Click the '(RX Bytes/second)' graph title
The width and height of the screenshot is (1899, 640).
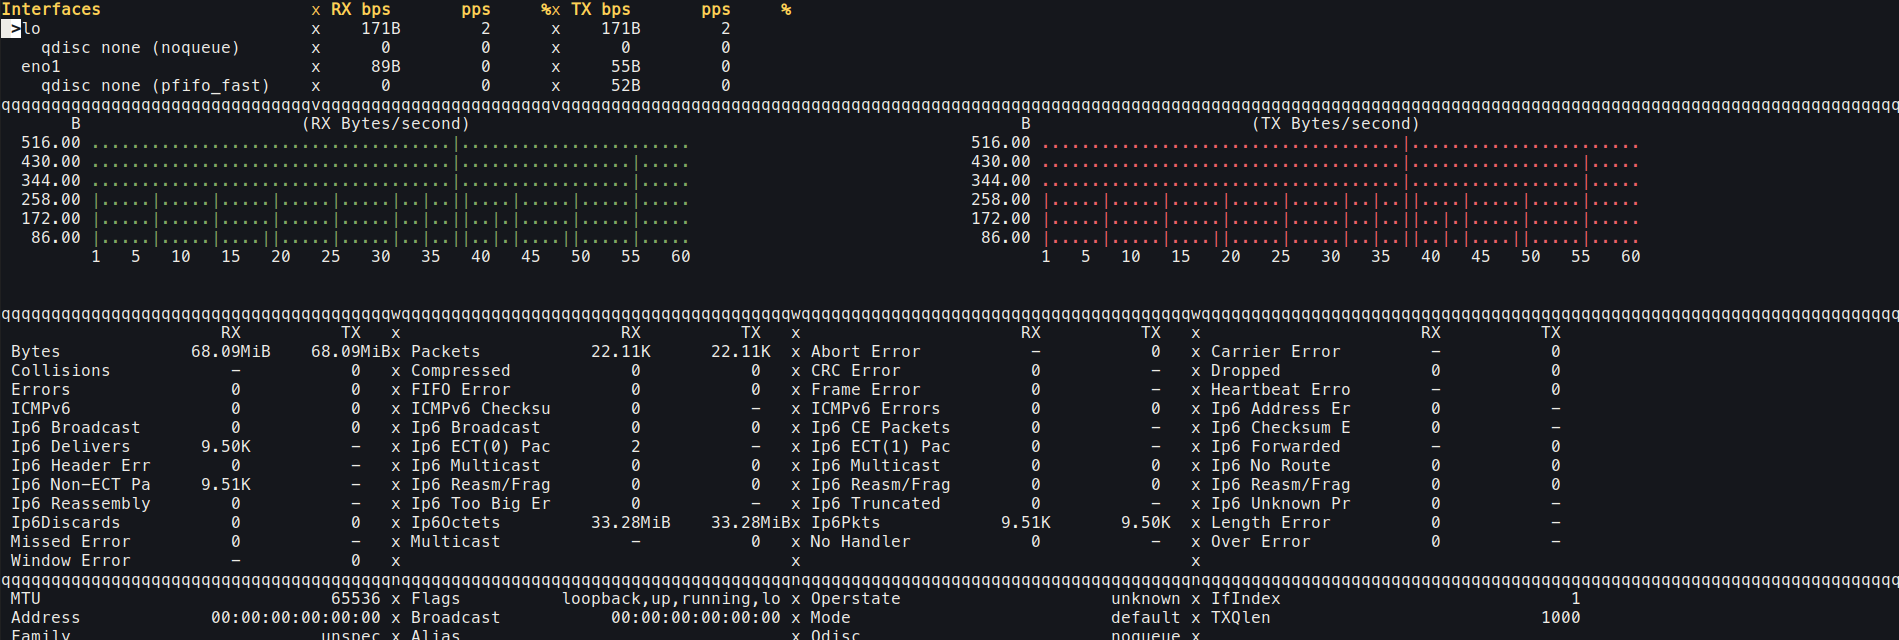tap(386, 124)
